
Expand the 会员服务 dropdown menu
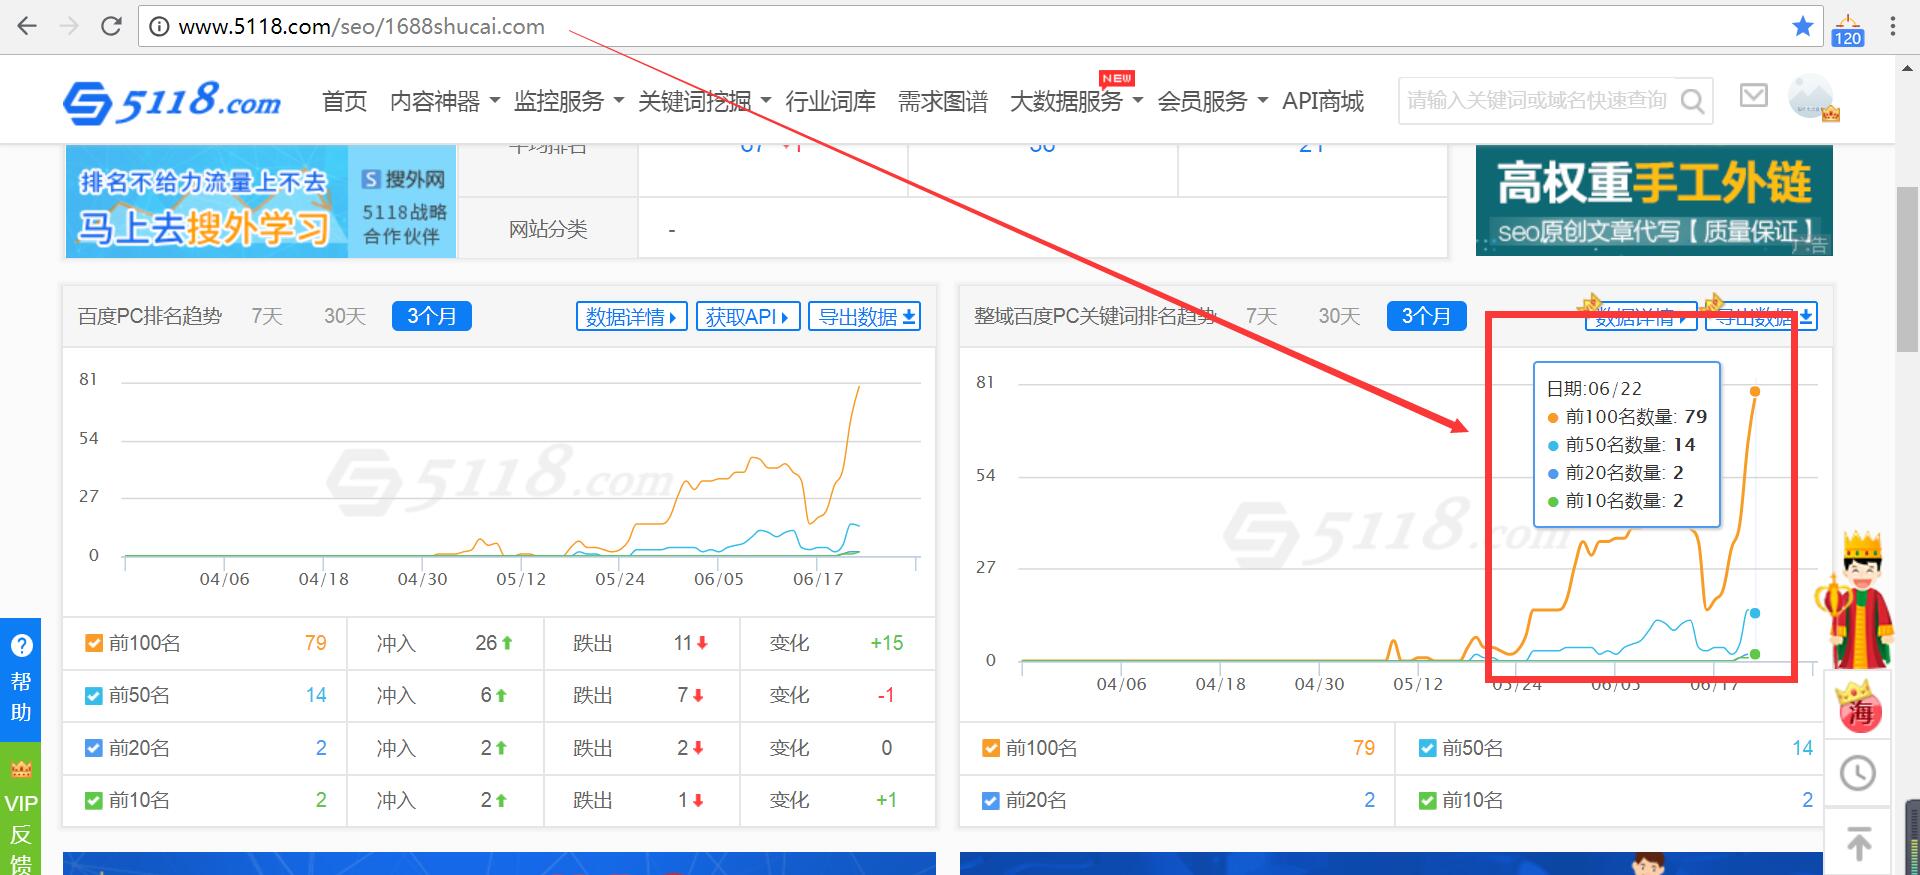(x=1213, y=101)
